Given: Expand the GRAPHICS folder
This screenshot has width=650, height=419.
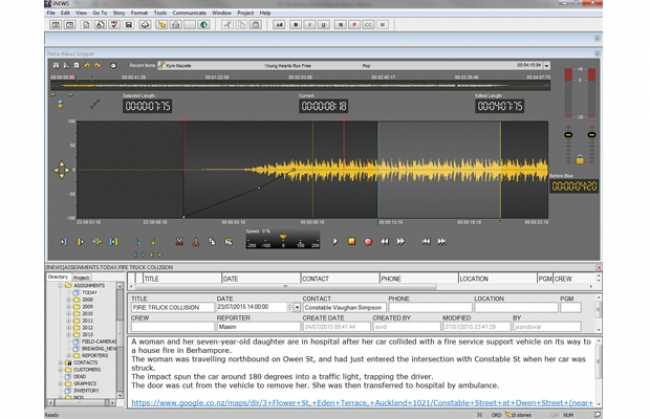Looking at the screenshot, I should point(61,384).
